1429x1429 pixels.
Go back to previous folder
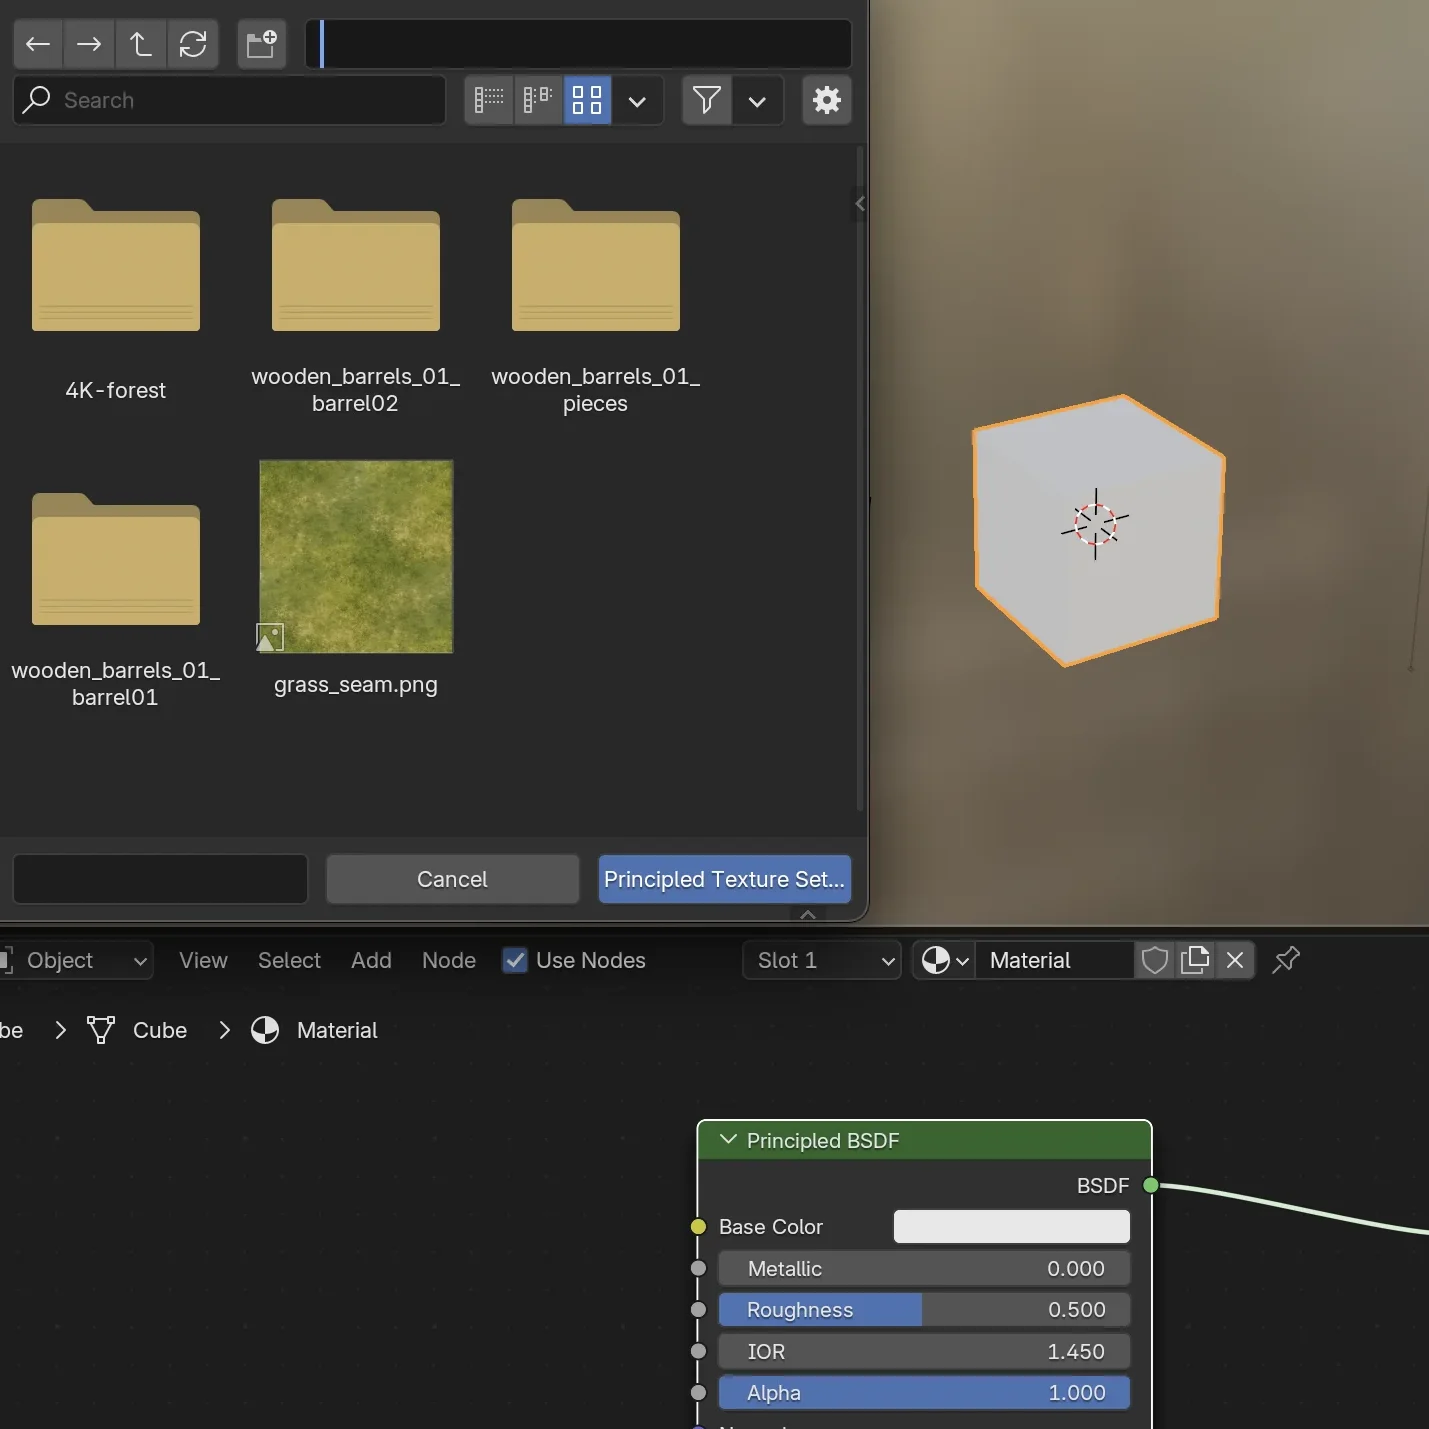point(38,44)
